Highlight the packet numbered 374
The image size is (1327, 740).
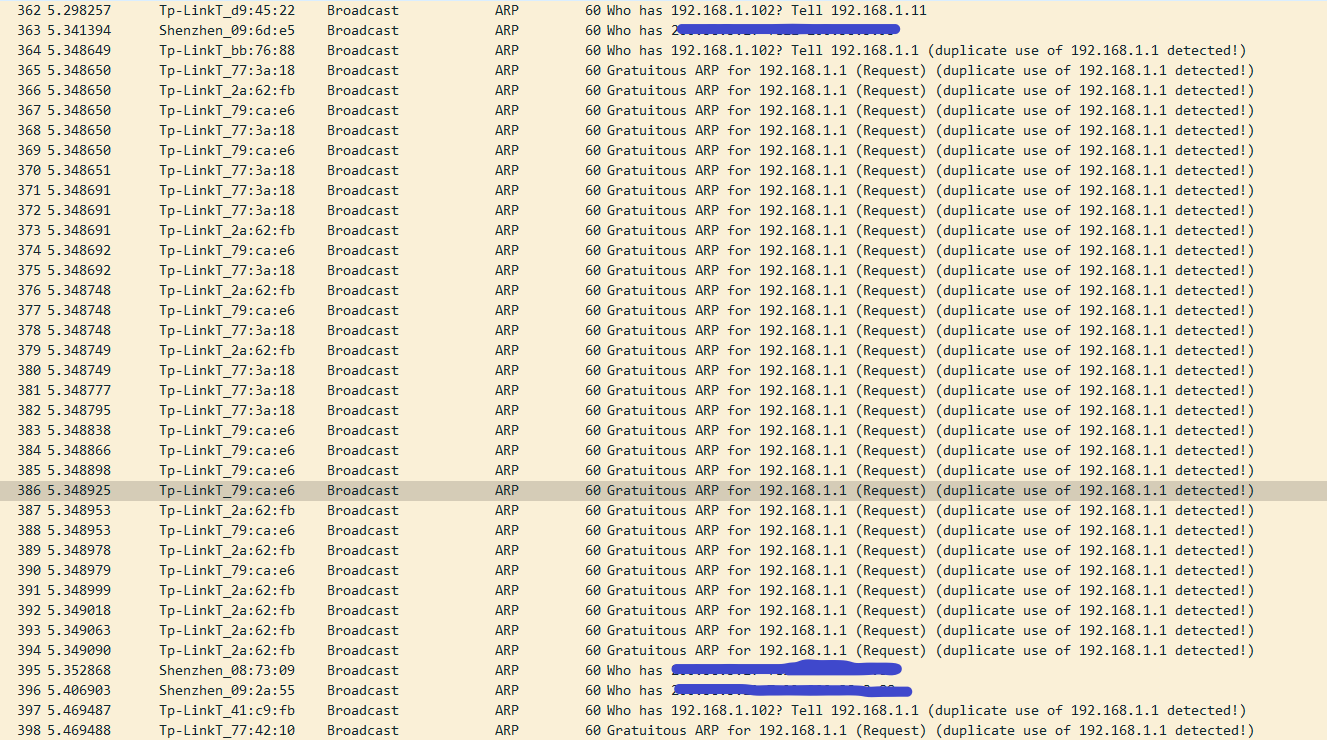663,250
